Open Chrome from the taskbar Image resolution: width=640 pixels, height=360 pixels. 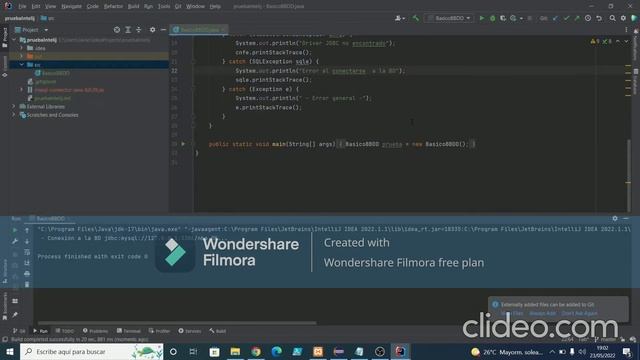coord(256,351)
